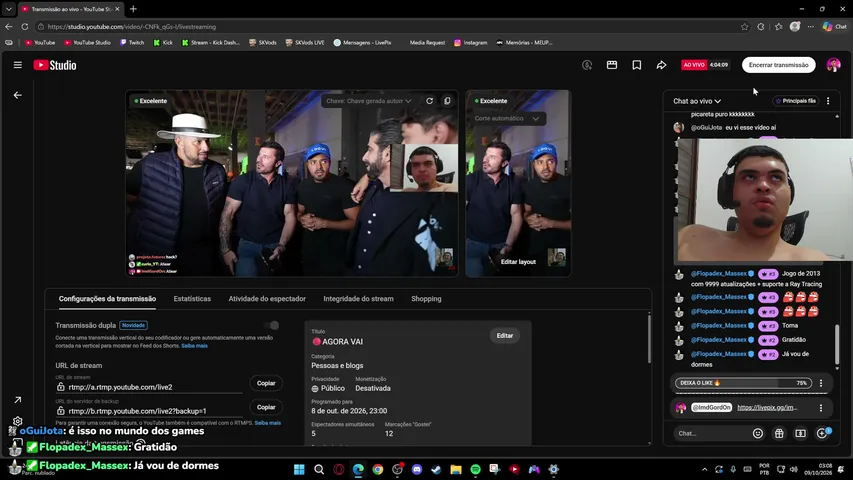
Task: Open the YouTube Studio hamburger menu
Action: click(x=17, y=65)
